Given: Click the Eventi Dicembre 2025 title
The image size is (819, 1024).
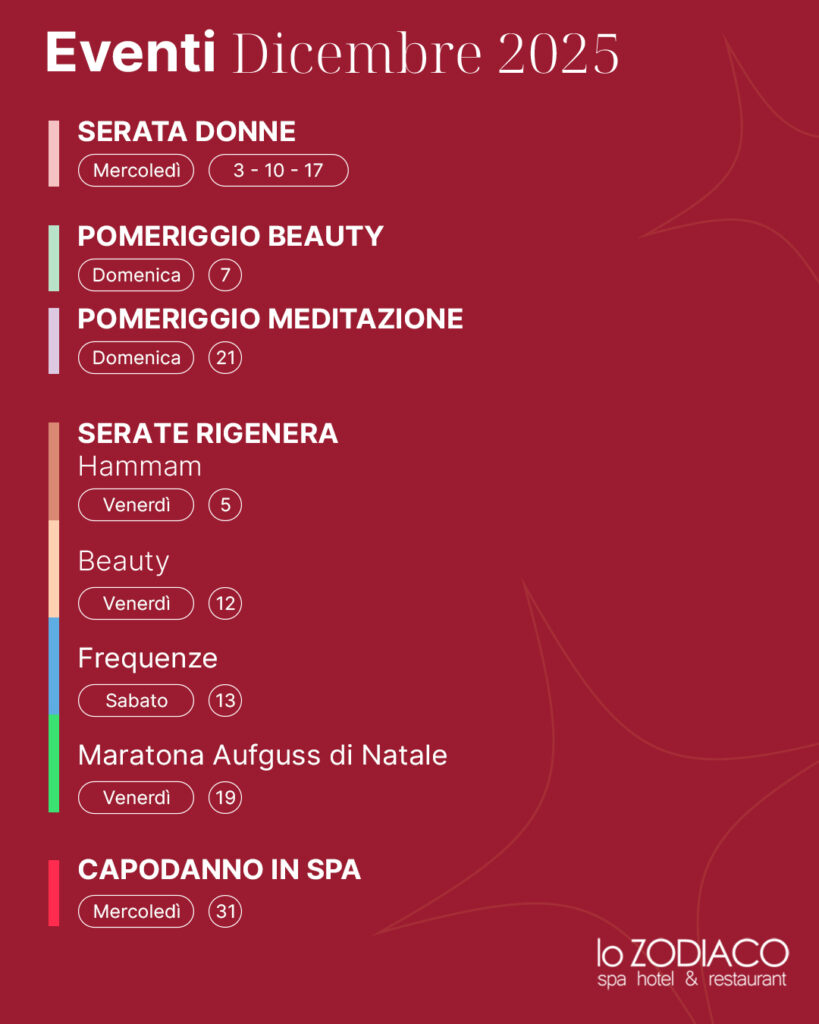Looking at the screenshot, I should click(332, 53).
